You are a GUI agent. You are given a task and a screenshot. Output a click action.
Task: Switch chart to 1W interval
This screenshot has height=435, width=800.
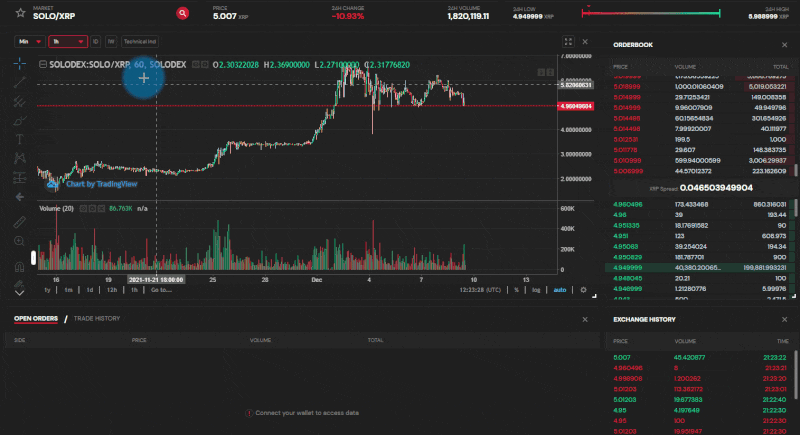(x=111, y=42)
